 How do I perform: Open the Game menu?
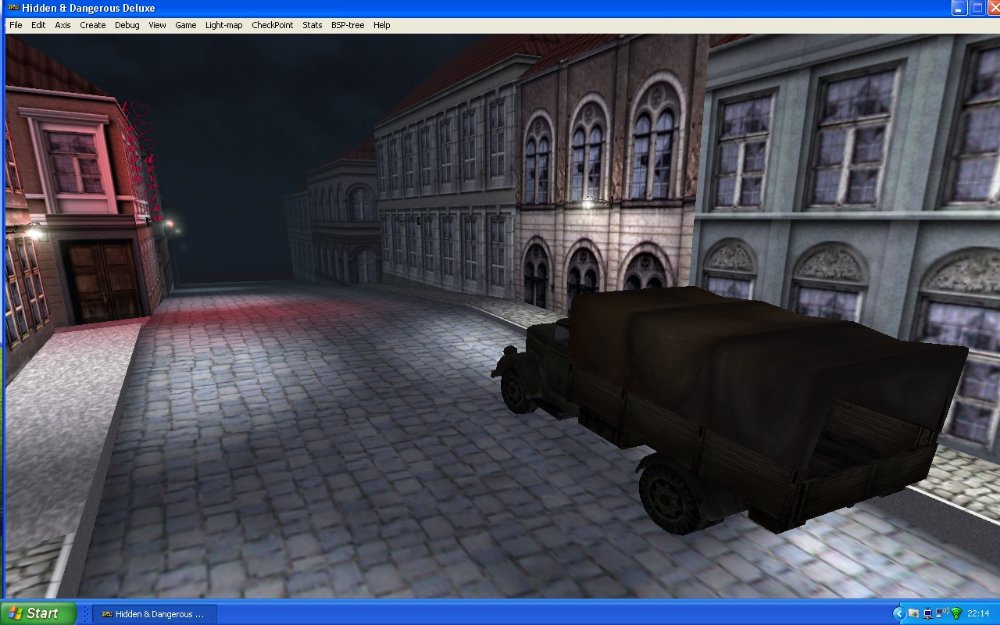point(186,25)
